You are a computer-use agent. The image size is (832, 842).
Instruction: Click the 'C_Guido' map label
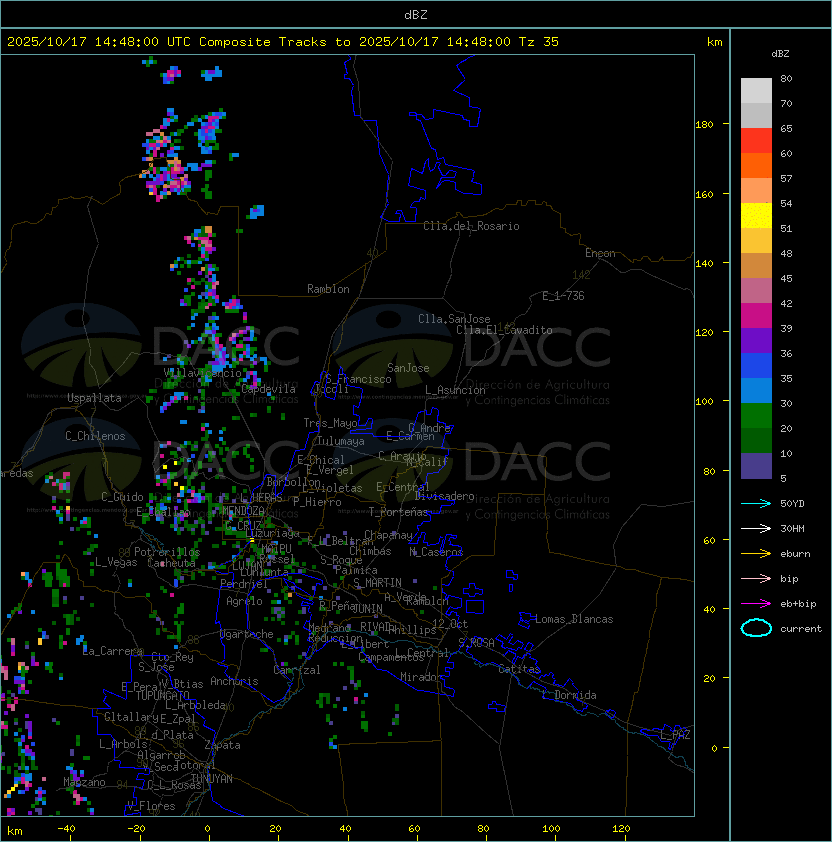click(122, 497)
